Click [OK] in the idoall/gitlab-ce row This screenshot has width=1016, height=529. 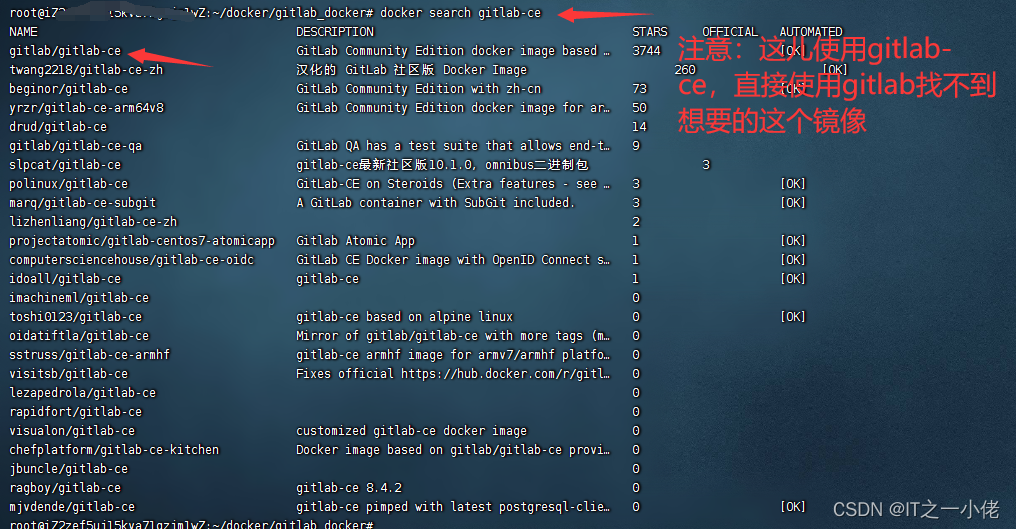(793, 279)
